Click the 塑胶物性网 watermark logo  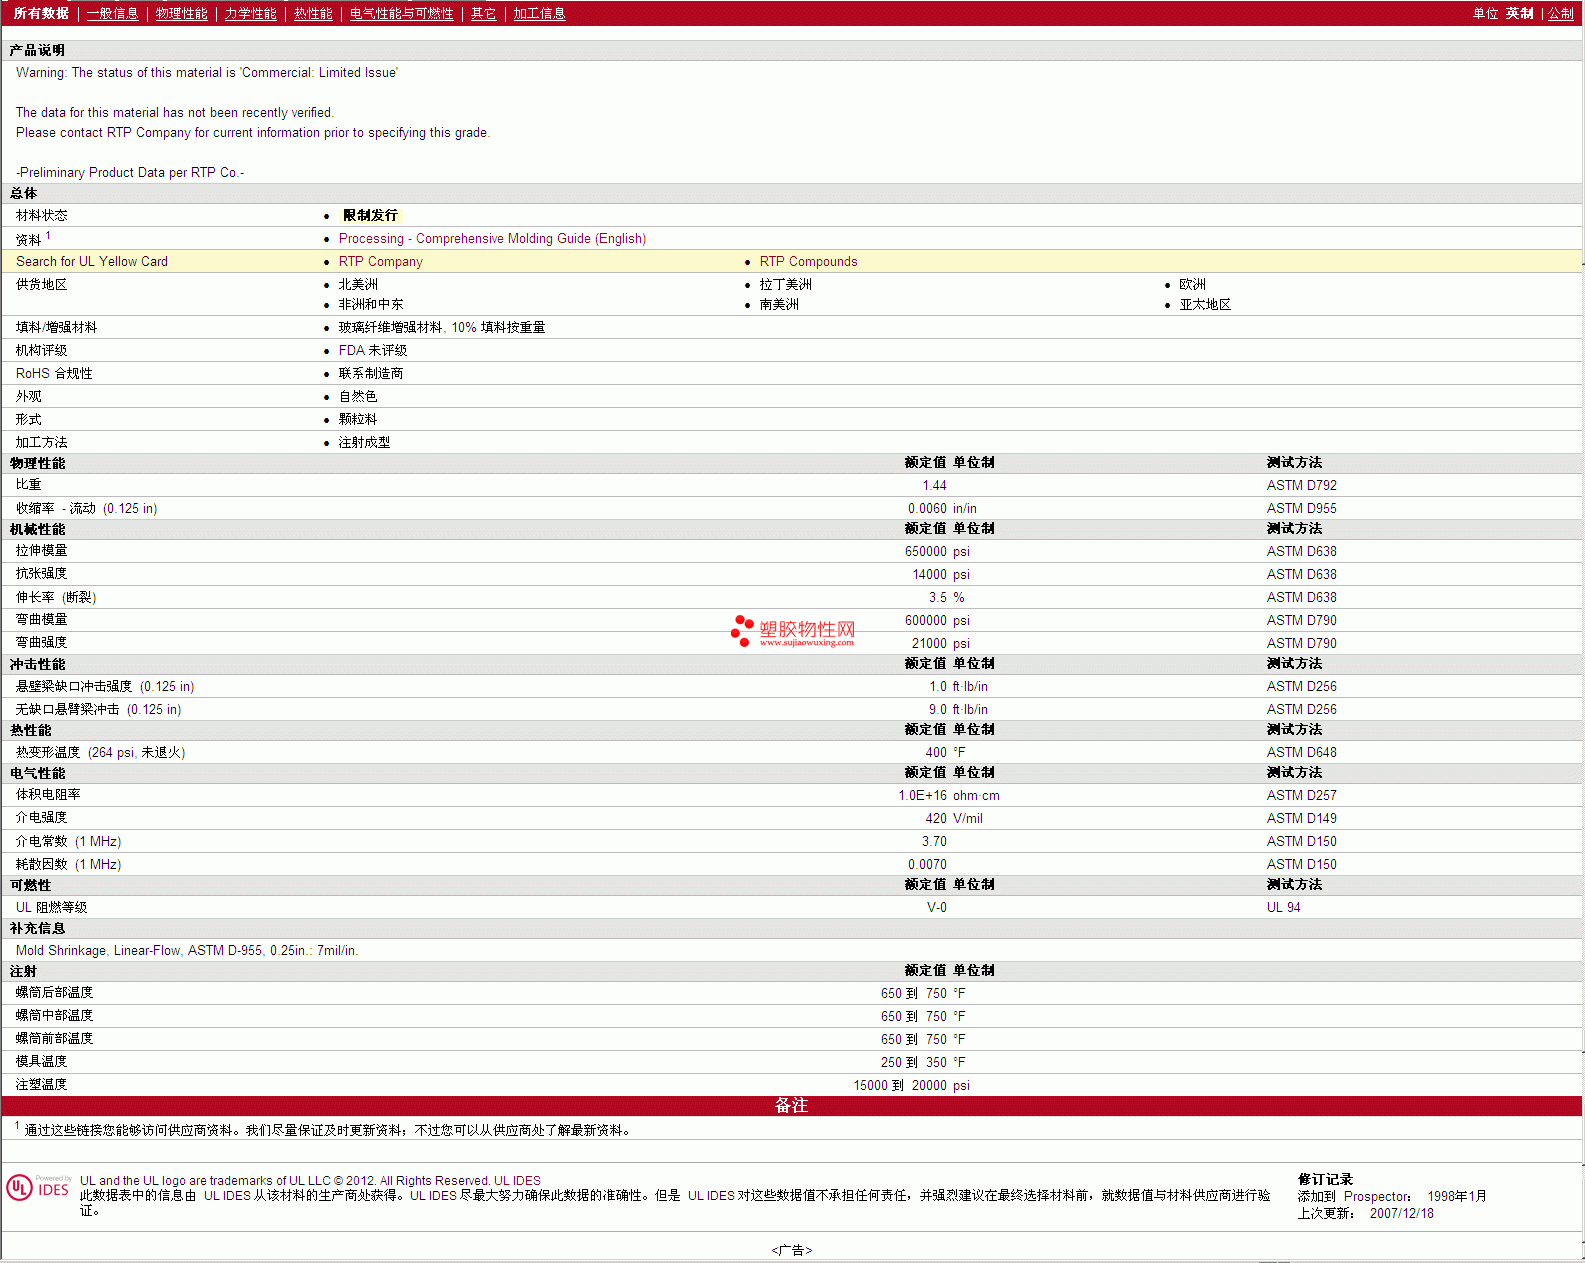[793, 631]
